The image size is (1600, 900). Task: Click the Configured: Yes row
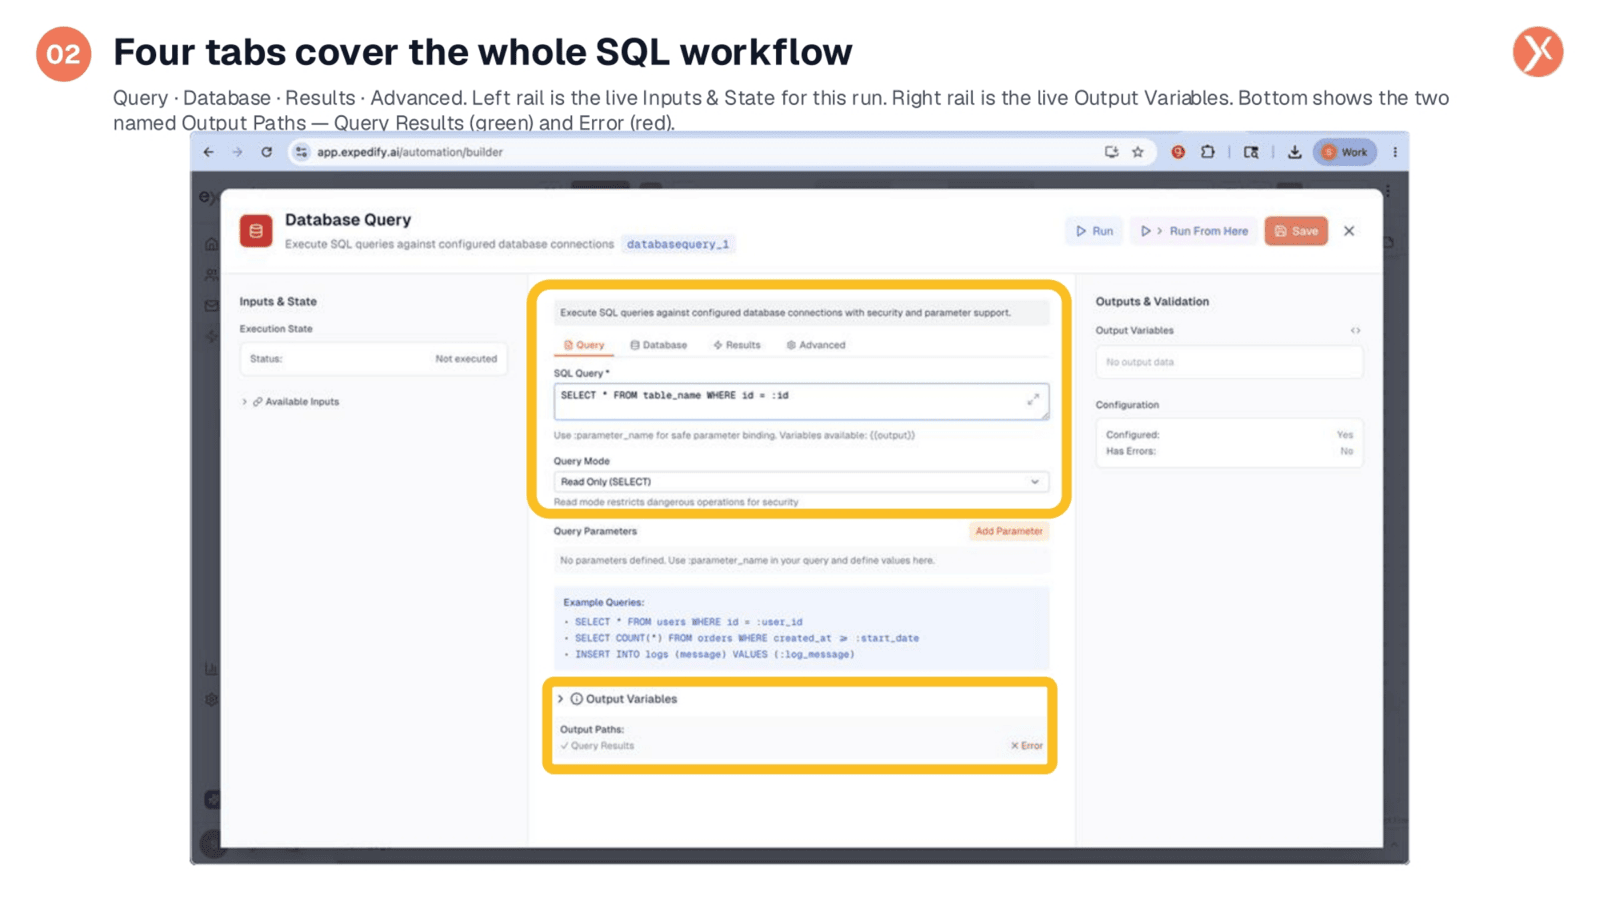pos(1229,435)
